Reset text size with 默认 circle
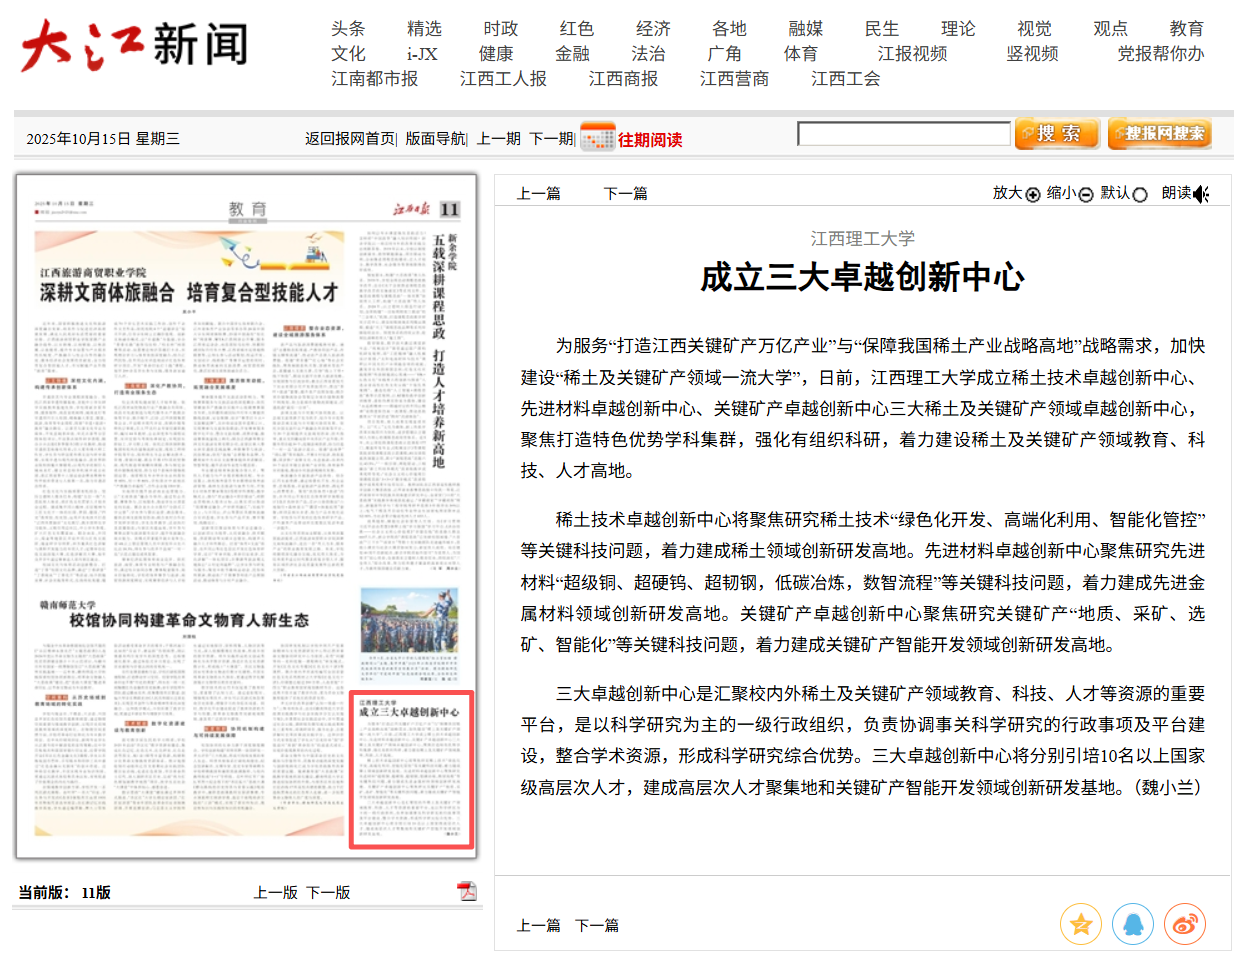The height and width of the screenshot is (954, 1240). (x=1139, y=194)
